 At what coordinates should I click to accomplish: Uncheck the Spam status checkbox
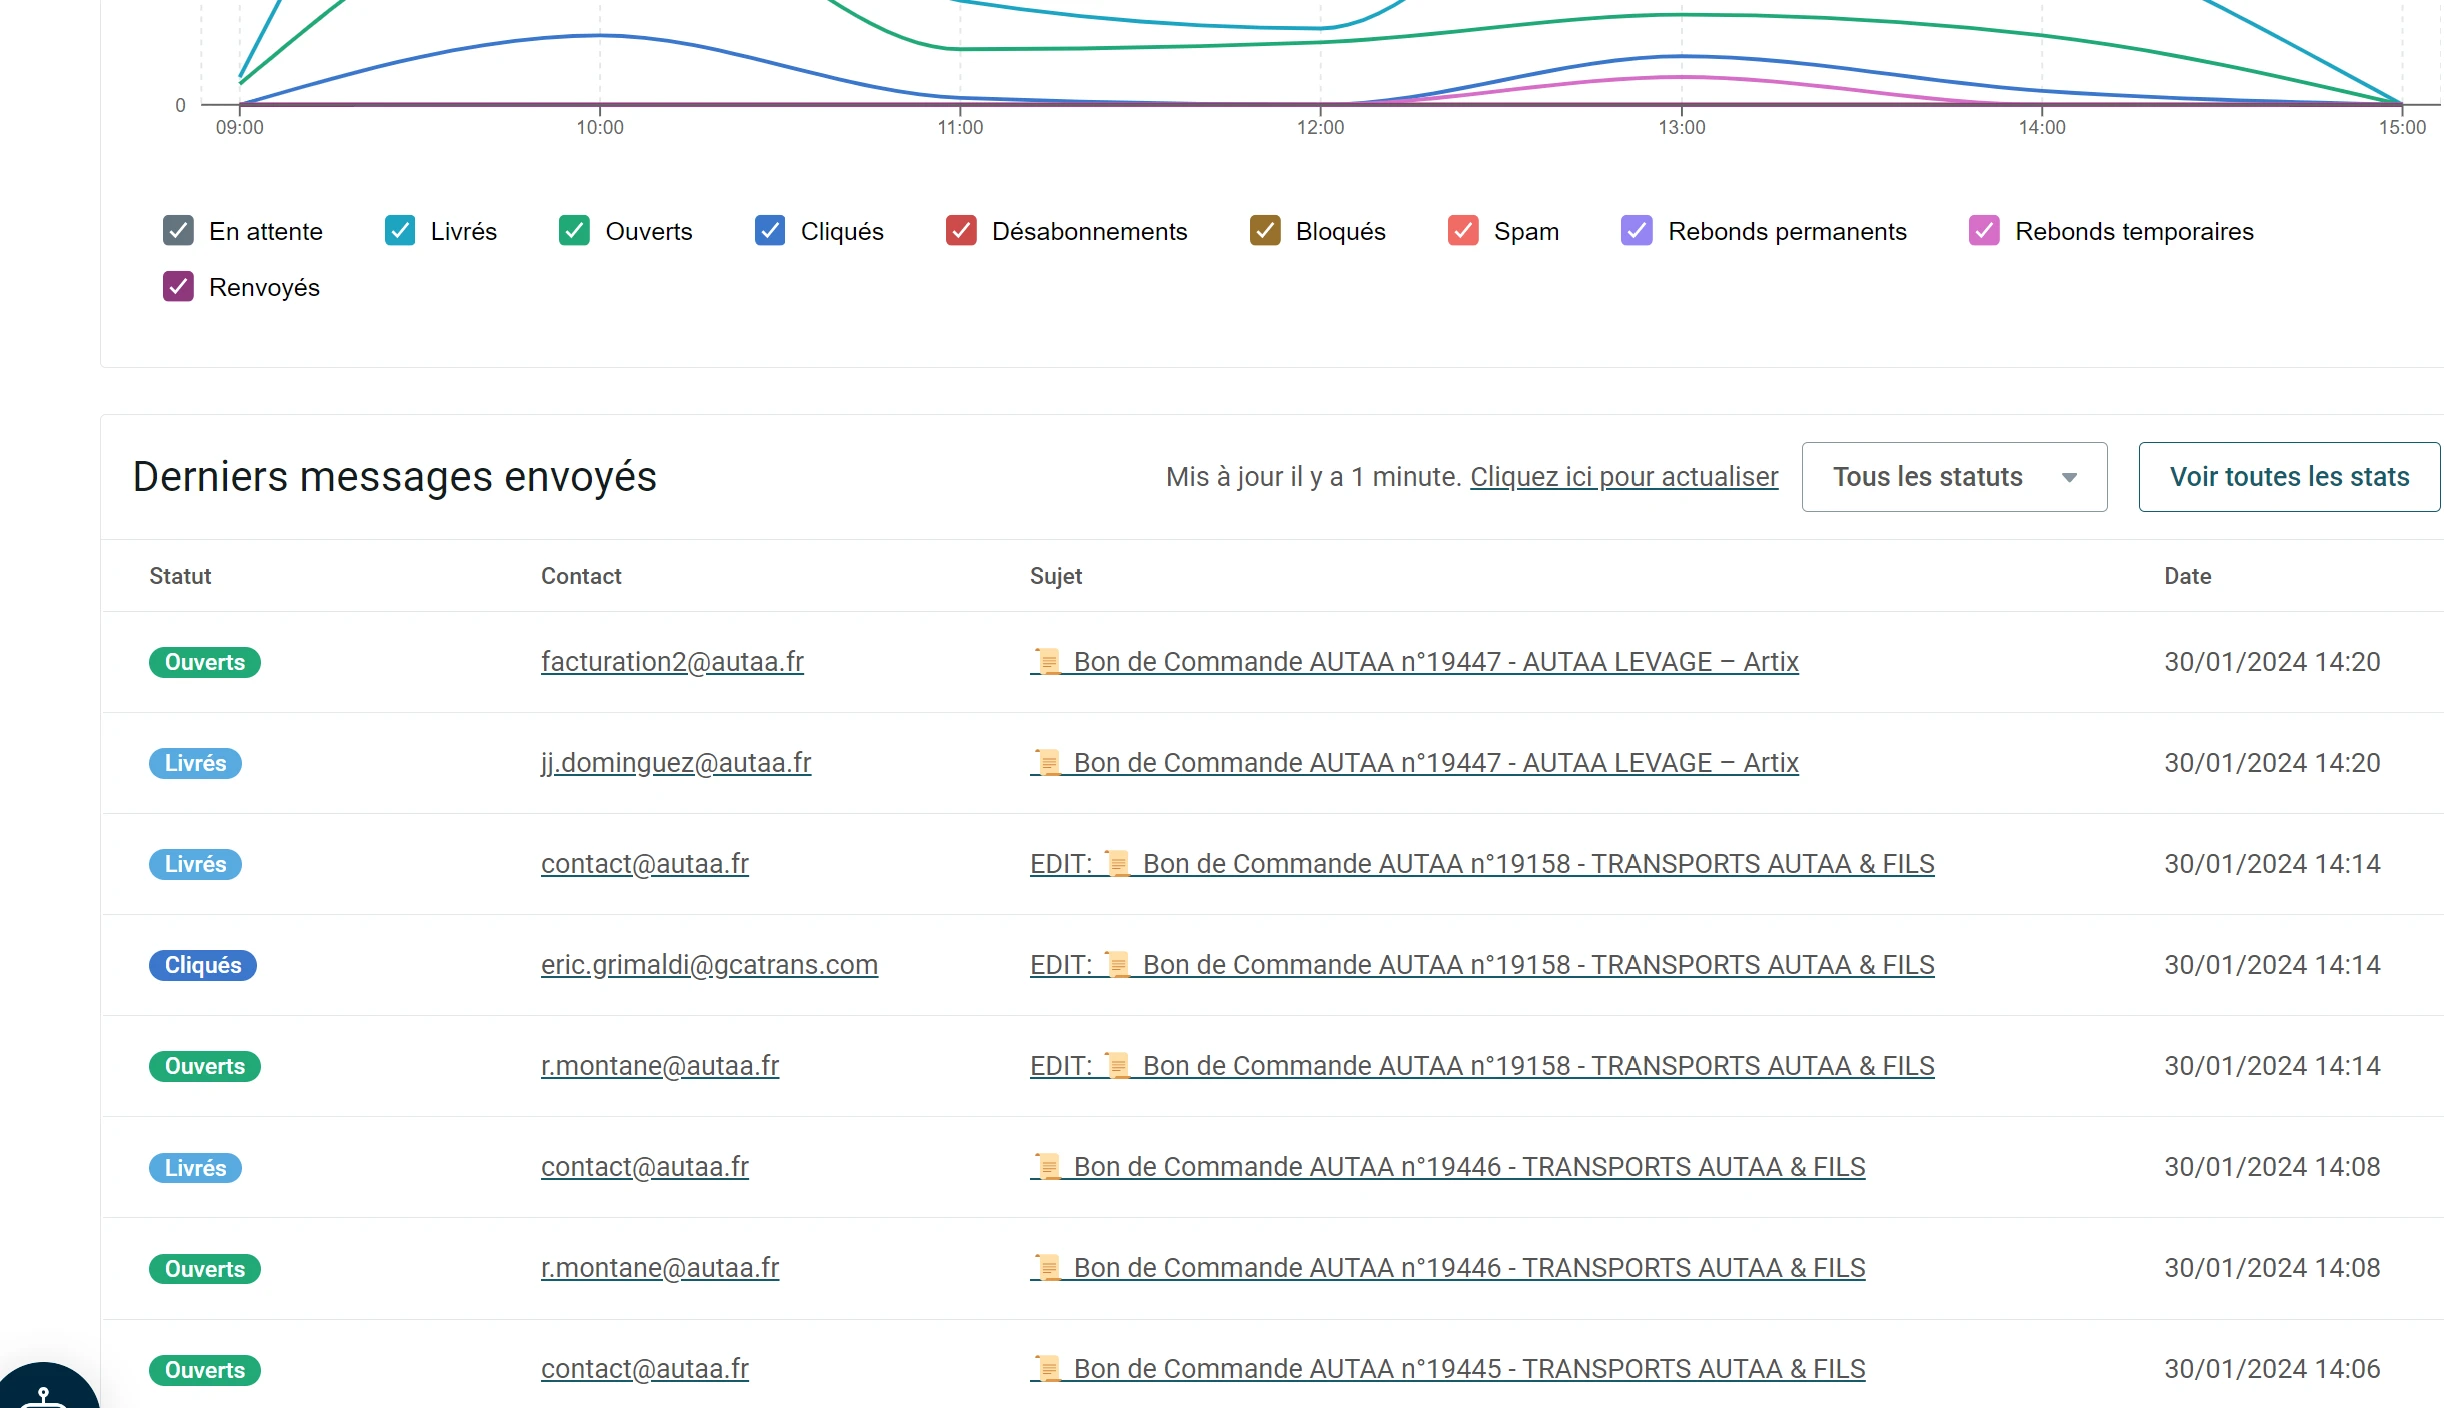click(1463, 230)
